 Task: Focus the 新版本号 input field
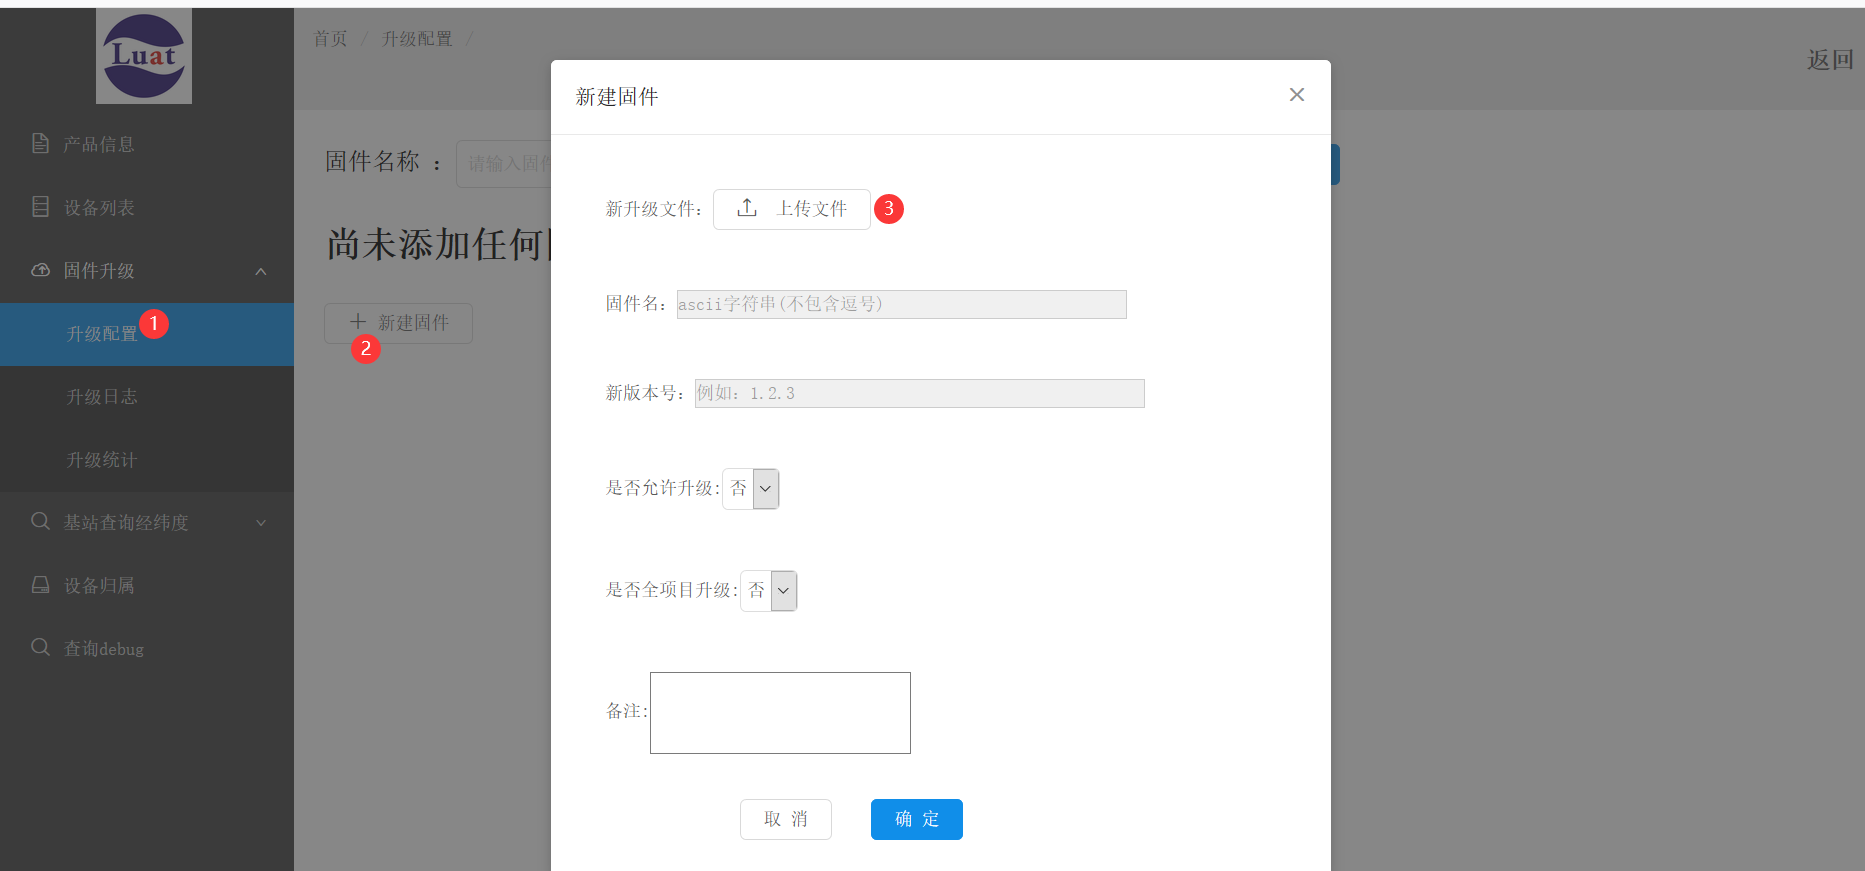920,393
